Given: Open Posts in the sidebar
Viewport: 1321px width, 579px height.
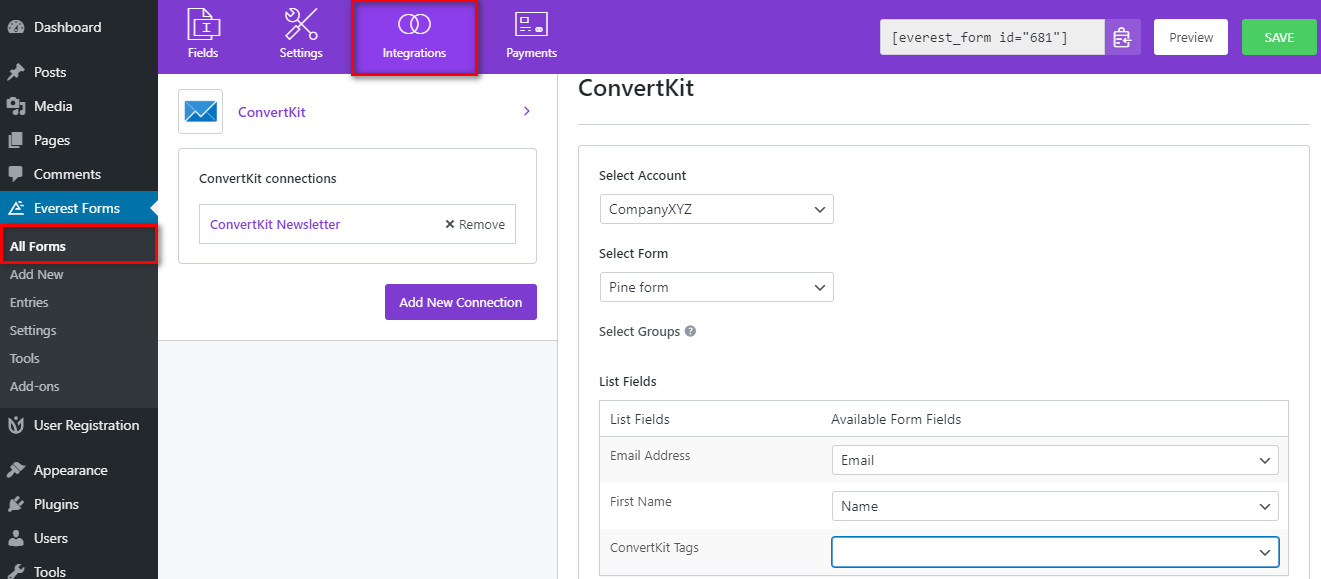Looking at the screenshot, I should click(50, 72).
